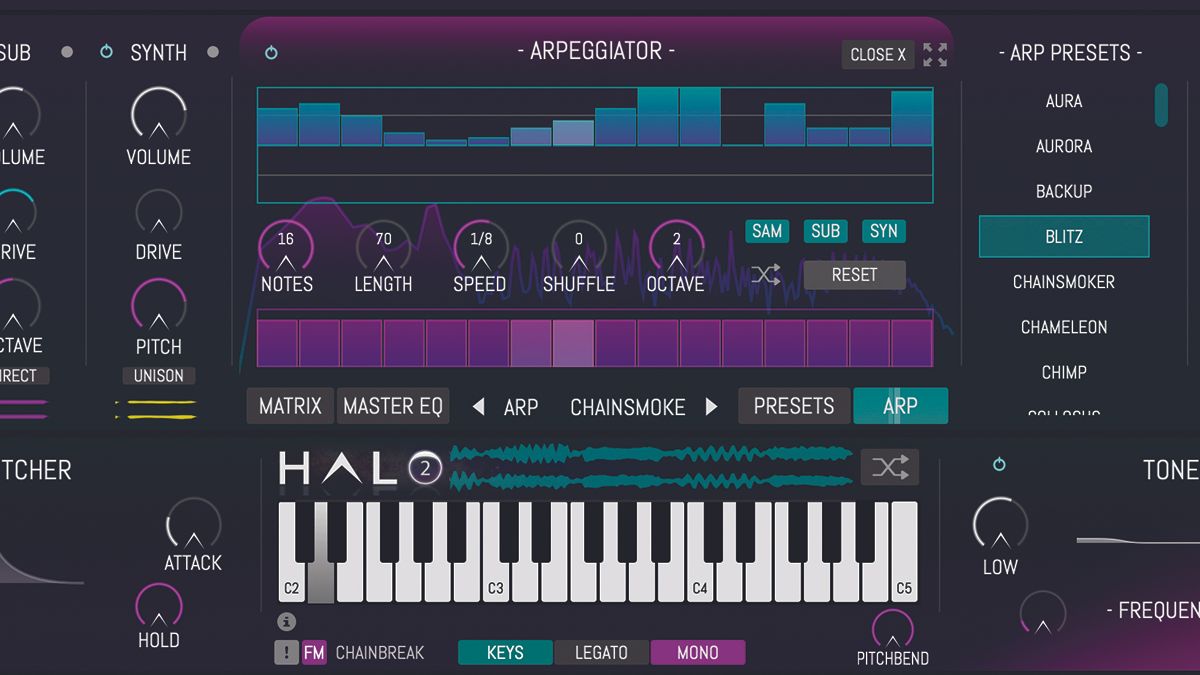Viewport: 1200px width, 675px height.
Task: Toggle the UNISON button under Pitch
Action: pyautogui.click(x=159, y=376)
